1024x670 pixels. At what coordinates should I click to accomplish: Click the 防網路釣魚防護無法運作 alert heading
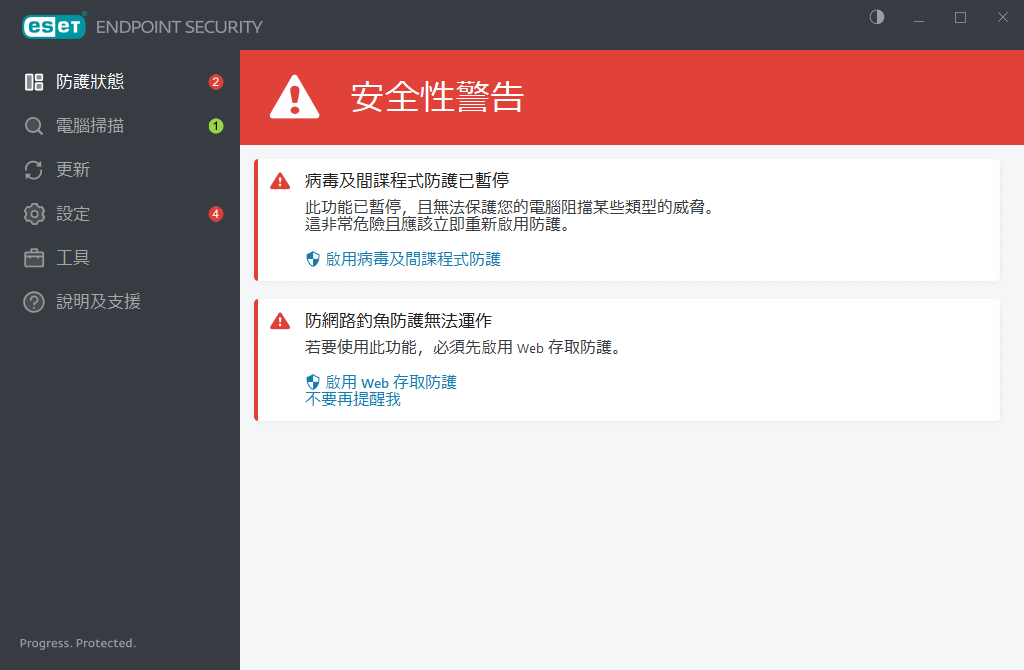point(398,321)
